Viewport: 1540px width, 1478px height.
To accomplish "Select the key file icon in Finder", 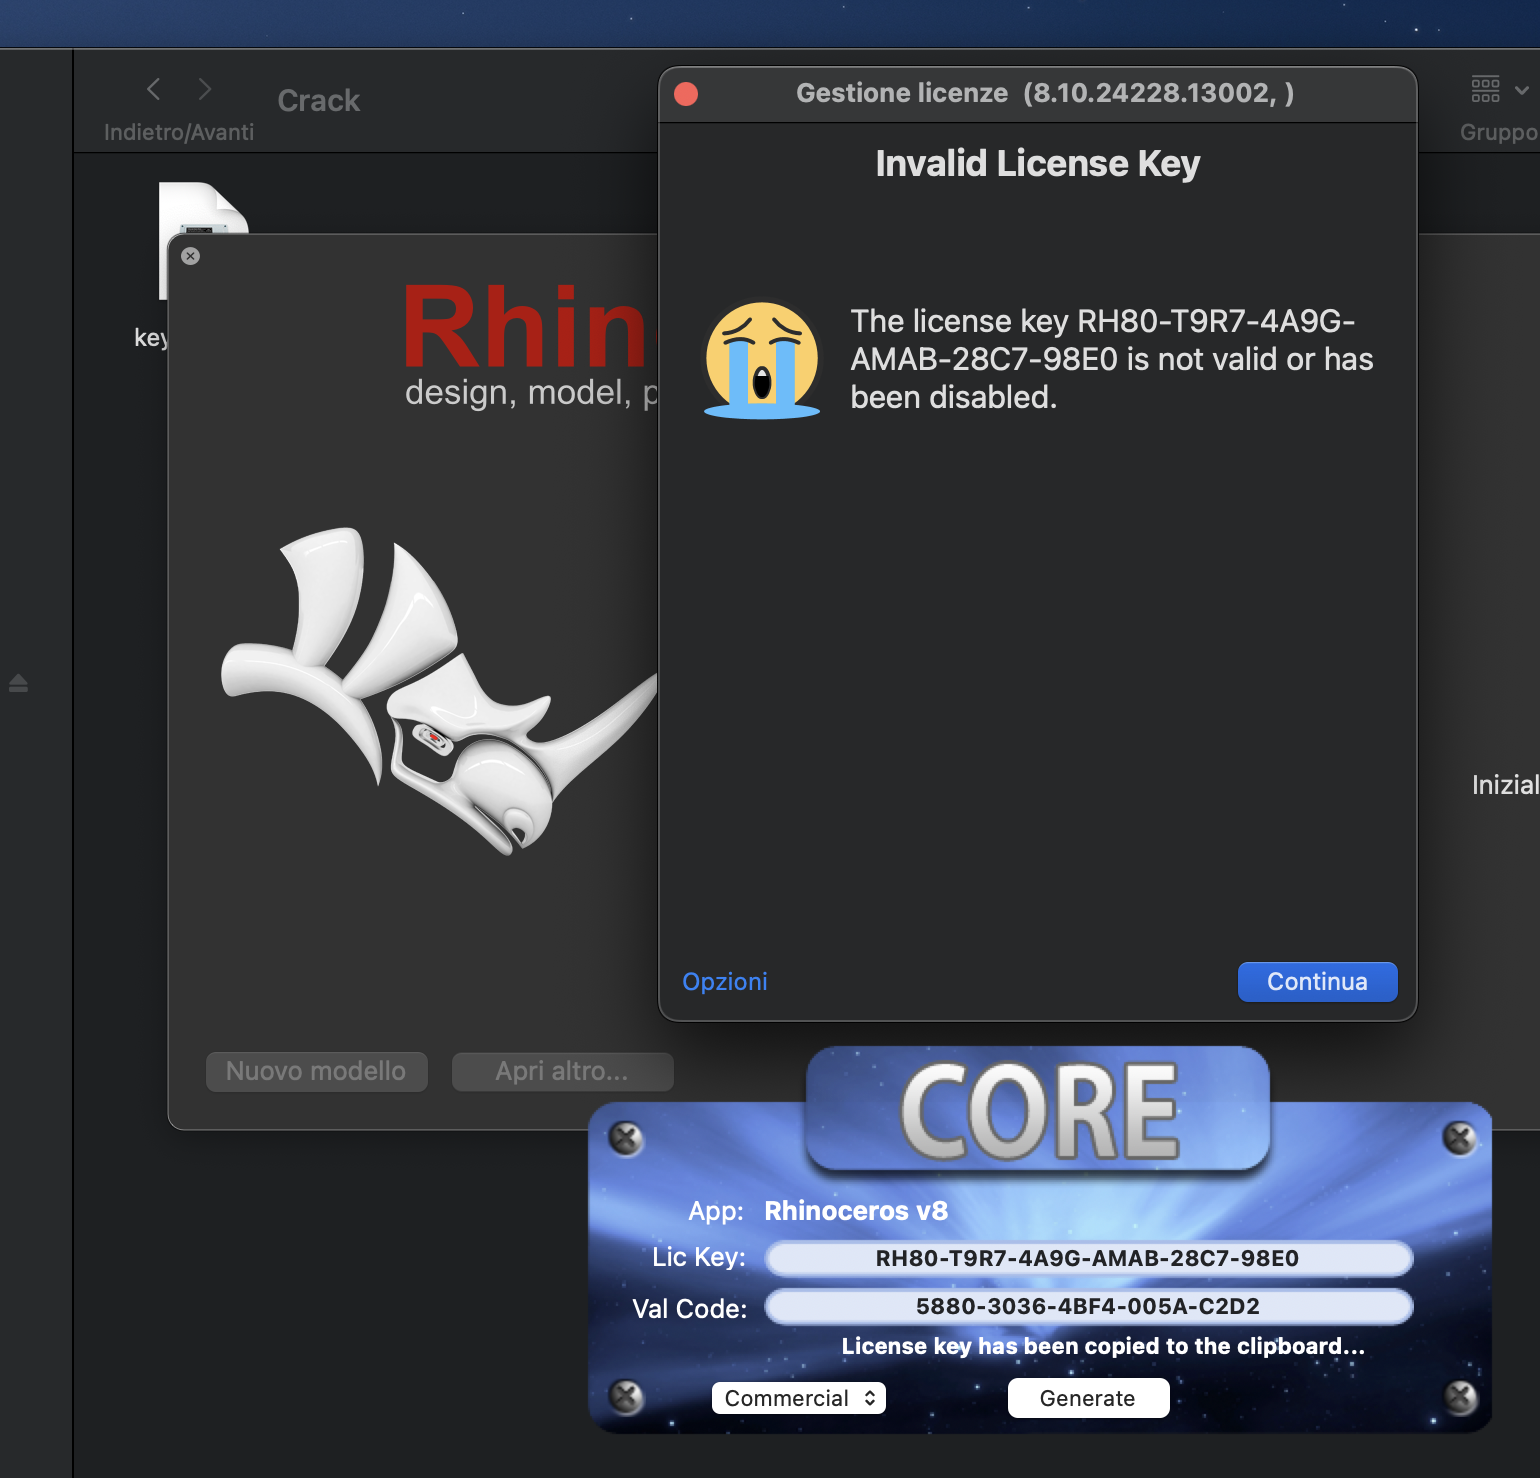I will 203,208.
